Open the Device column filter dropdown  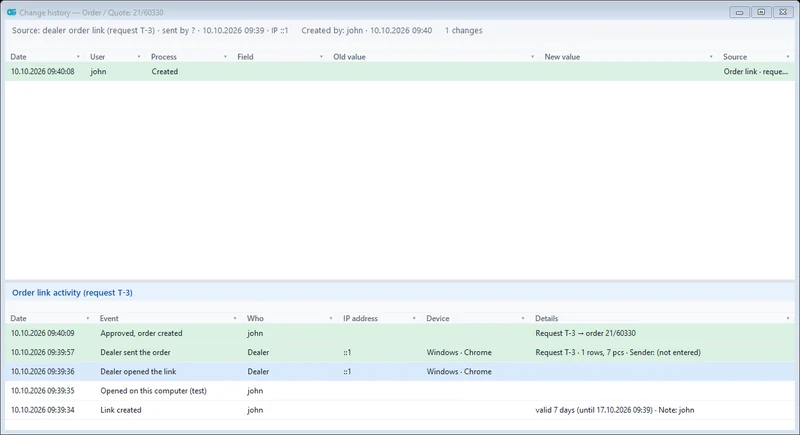pos(522,319)
